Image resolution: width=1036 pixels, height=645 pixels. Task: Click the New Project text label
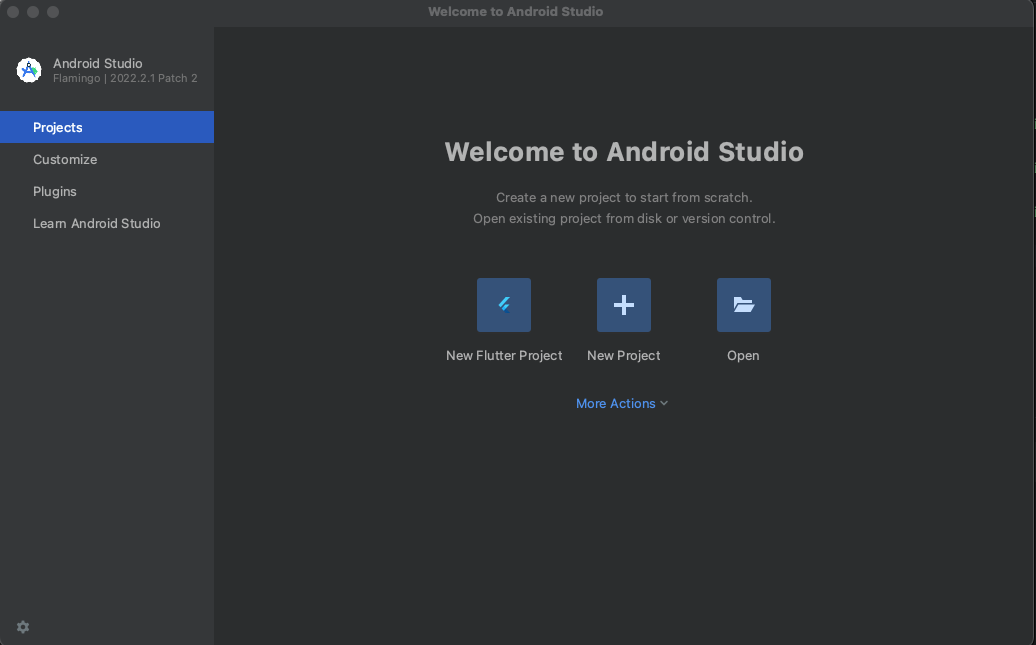tap(624, 356)
